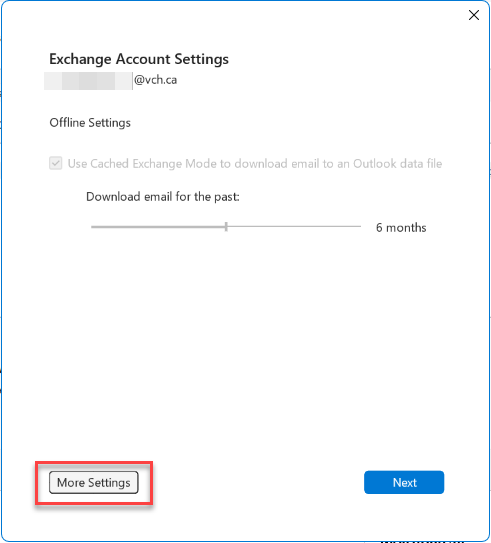Click the Next button
Image resolution: width=491 pixels, height=543 pixels.
[x=404, y=482]
